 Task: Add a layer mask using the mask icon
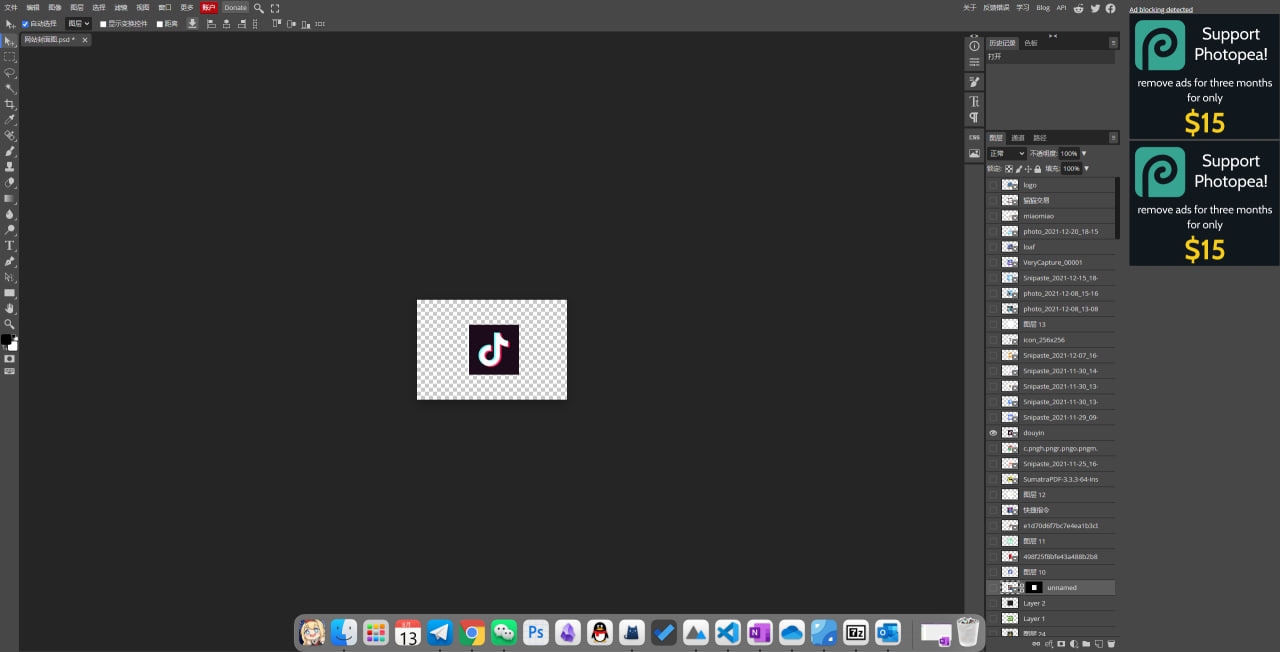tap(1062, 643)
